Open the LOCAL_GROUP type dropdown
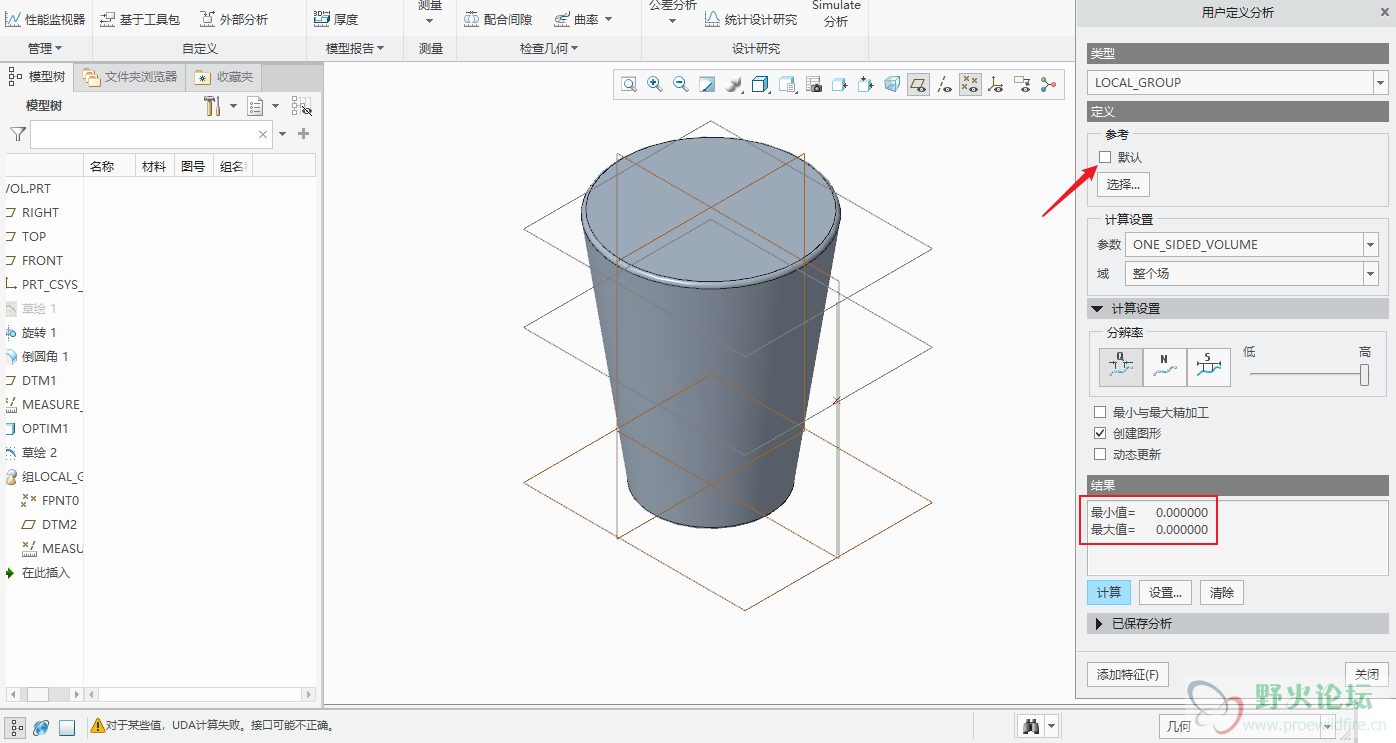 pos(1380,82)
